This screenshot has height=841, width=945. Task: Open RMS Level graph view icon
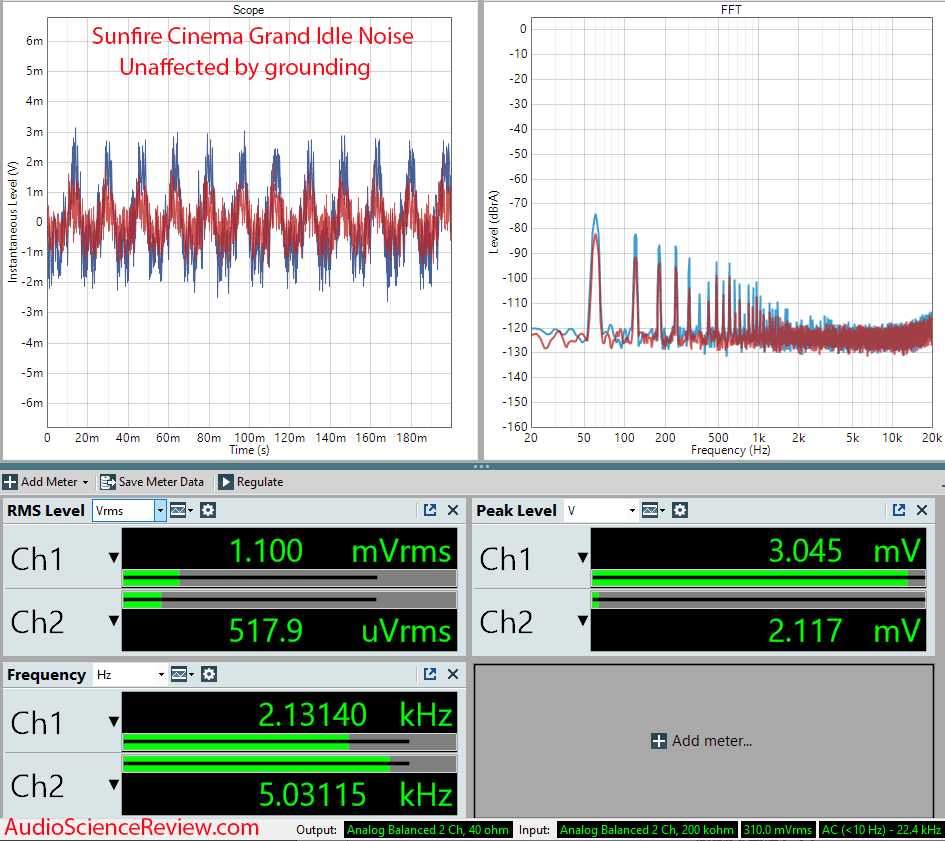pos(181,511)
